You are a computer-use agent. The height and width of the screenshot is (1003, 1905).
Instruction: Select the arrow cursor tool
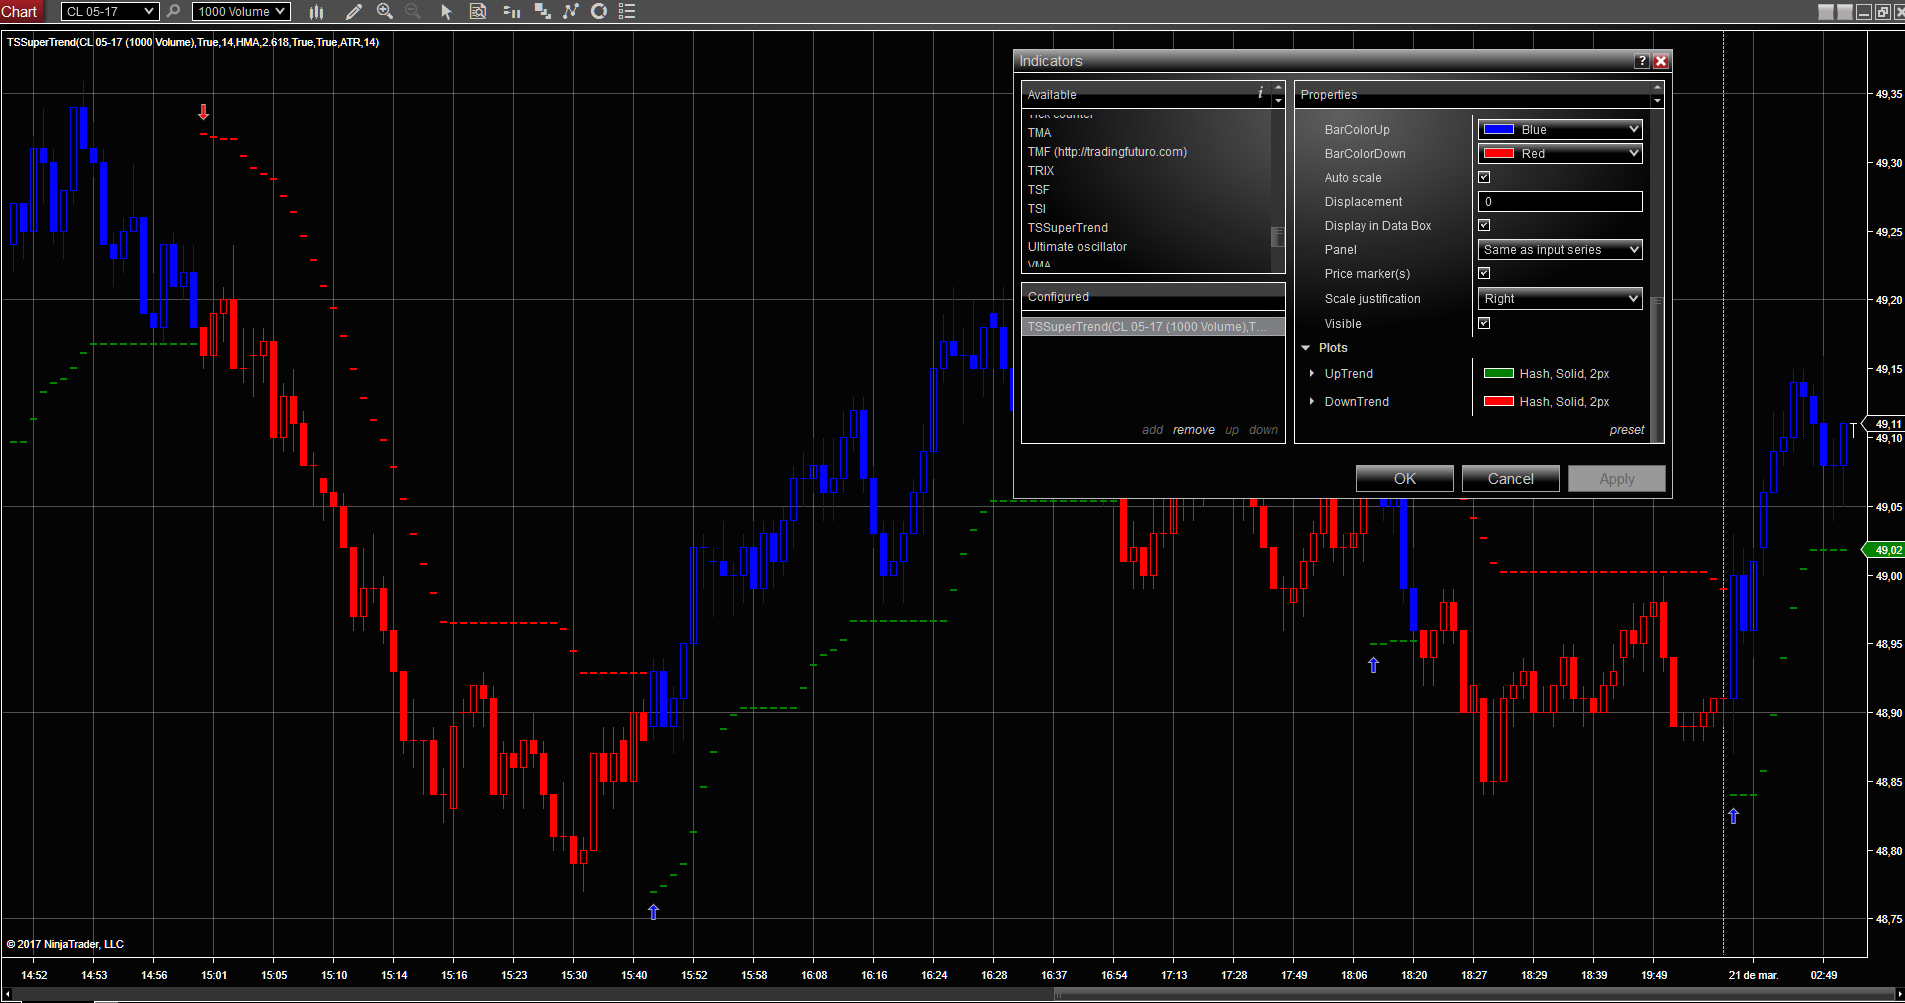pos(446,12)
